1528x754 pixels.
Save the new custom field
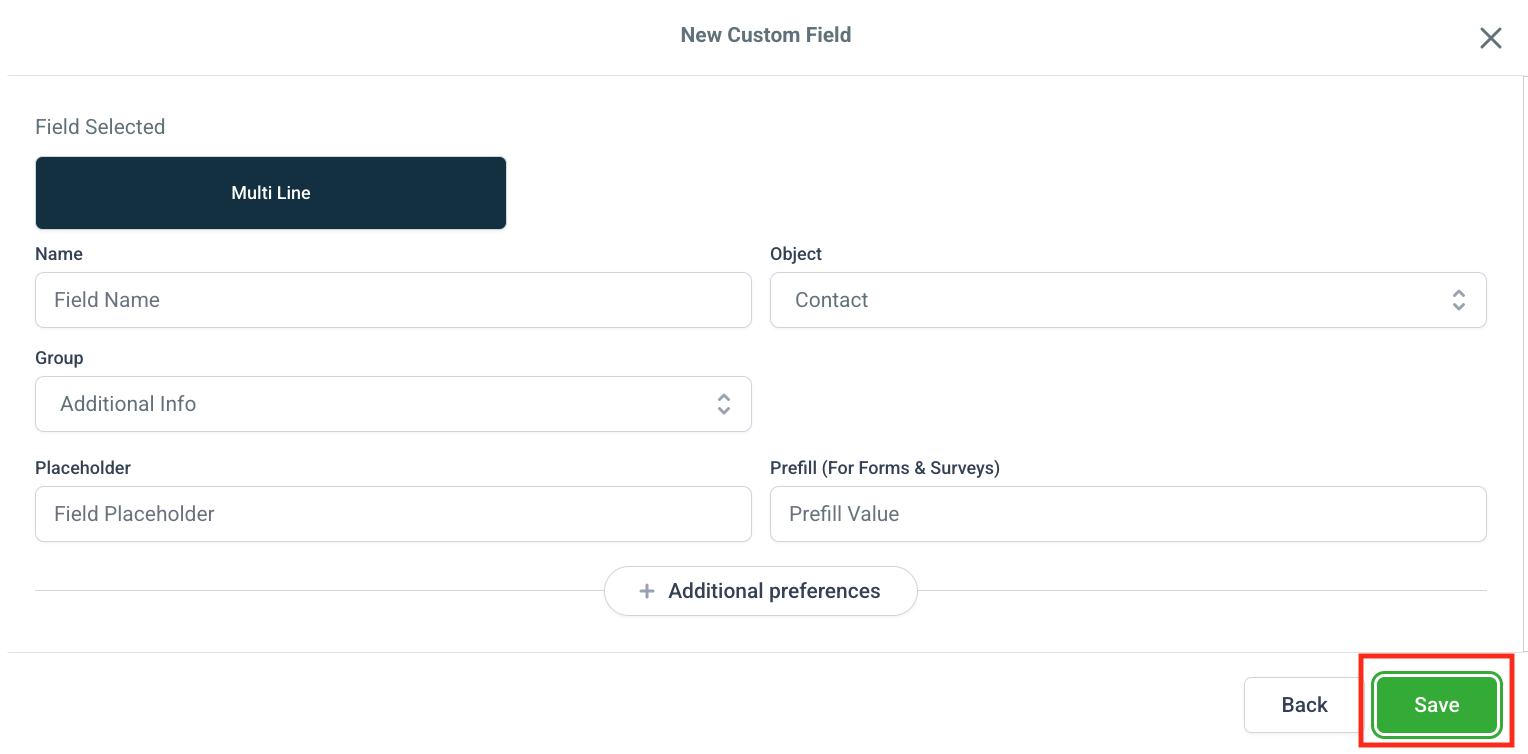click(x=1436, y=705)
